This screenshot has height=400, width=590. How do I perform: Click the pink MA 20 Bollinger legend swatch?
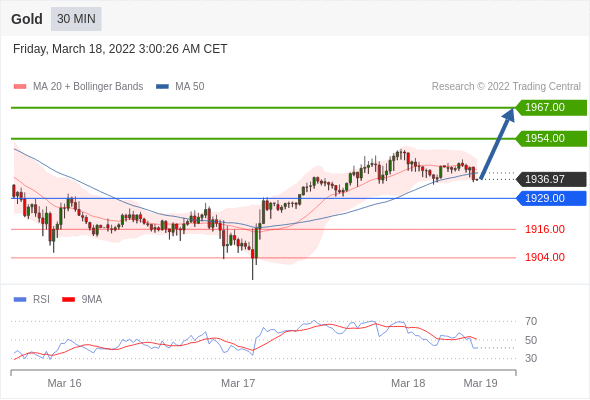coord(20,87)
